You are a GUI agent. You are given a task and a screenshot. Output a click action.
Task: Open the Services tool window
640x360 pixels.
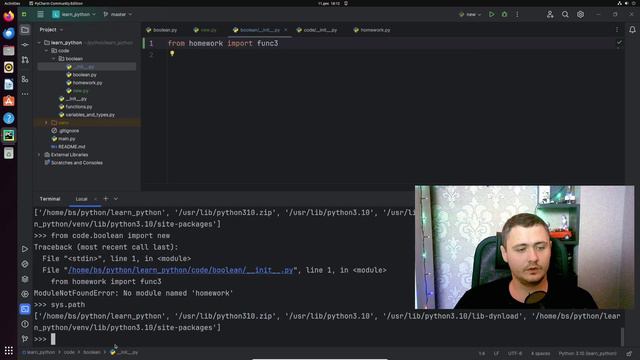(x=25, y=294)
